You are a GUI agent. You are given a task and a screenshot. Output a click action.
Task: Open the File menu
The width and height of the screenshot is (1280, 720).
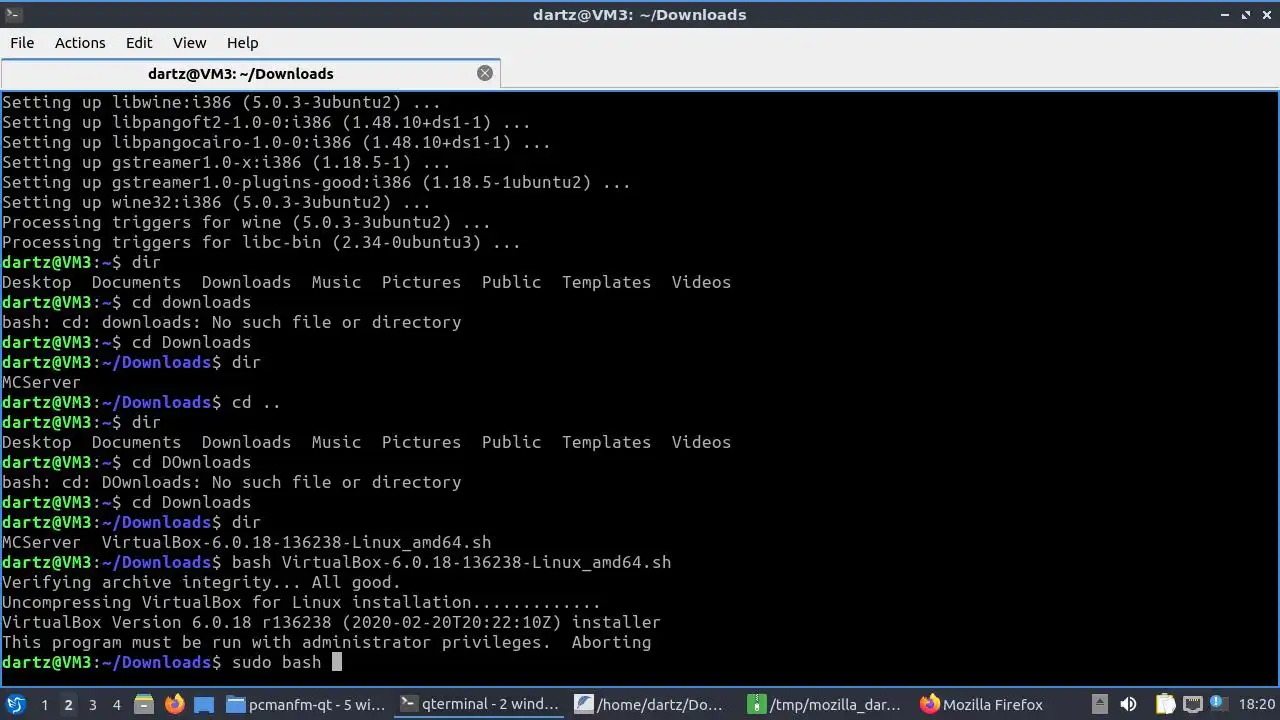(x=22, y=43)
